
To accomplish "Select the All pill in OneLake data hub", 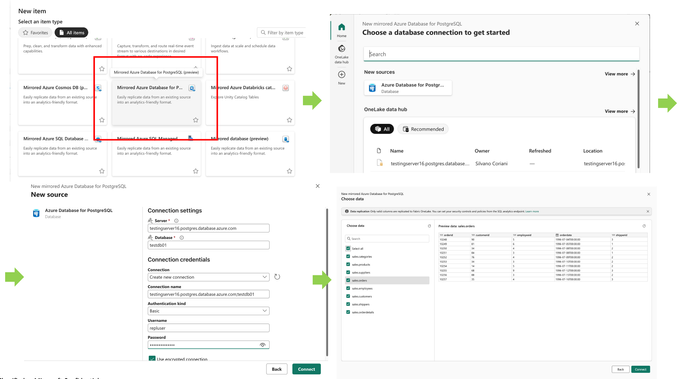I will (382, 129).
